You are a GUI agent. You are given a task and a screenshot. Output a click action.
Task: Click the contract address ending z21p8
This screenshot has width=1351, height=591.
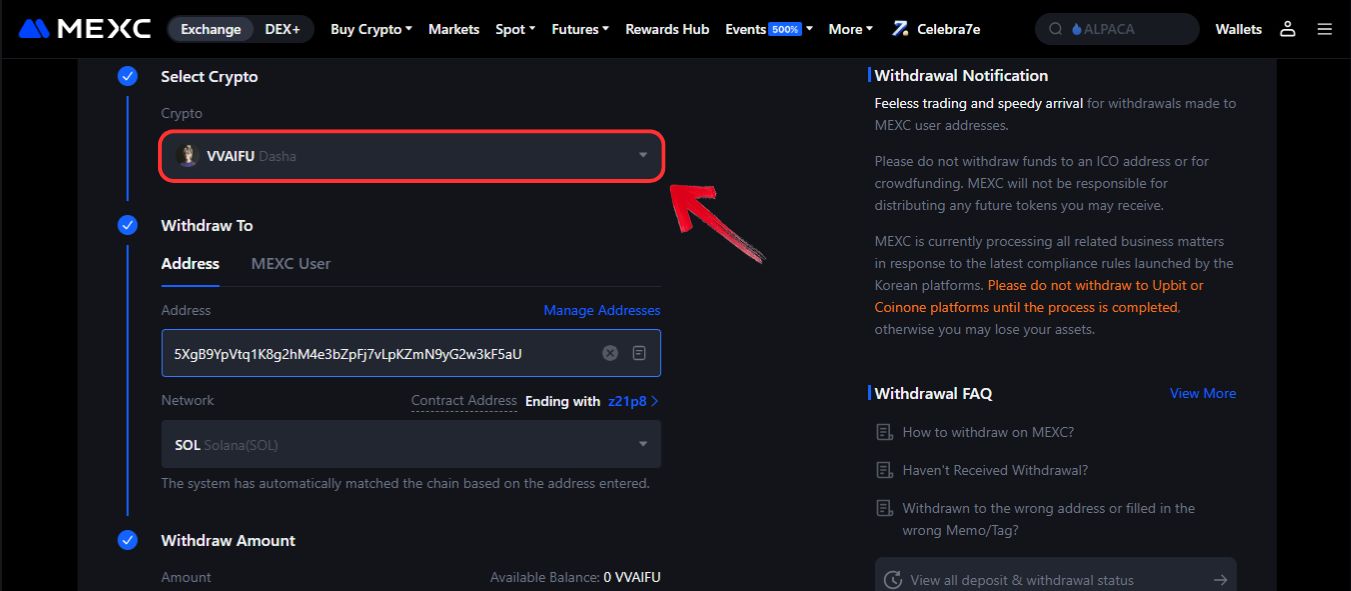click(634, 401)
